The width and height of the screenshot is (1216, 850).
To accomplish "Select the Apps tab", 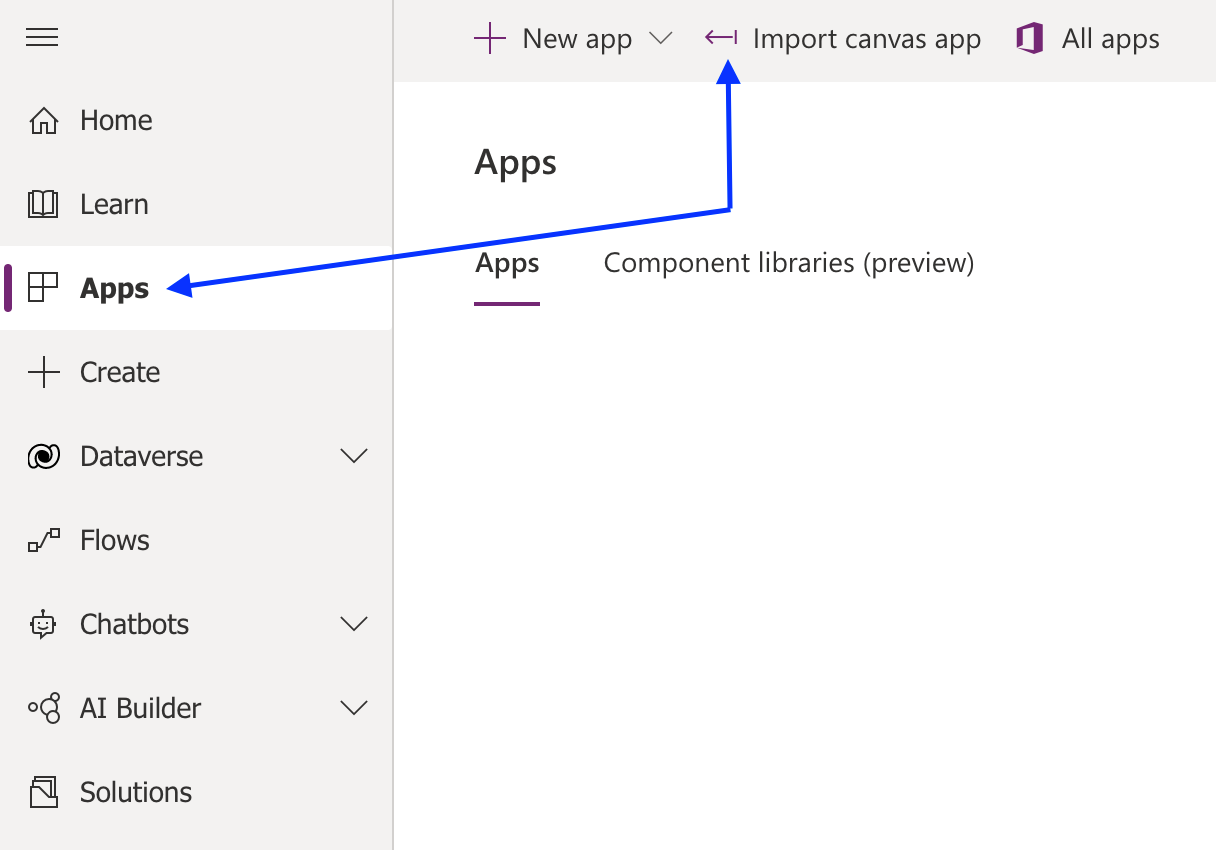I will tap(507, 262).
